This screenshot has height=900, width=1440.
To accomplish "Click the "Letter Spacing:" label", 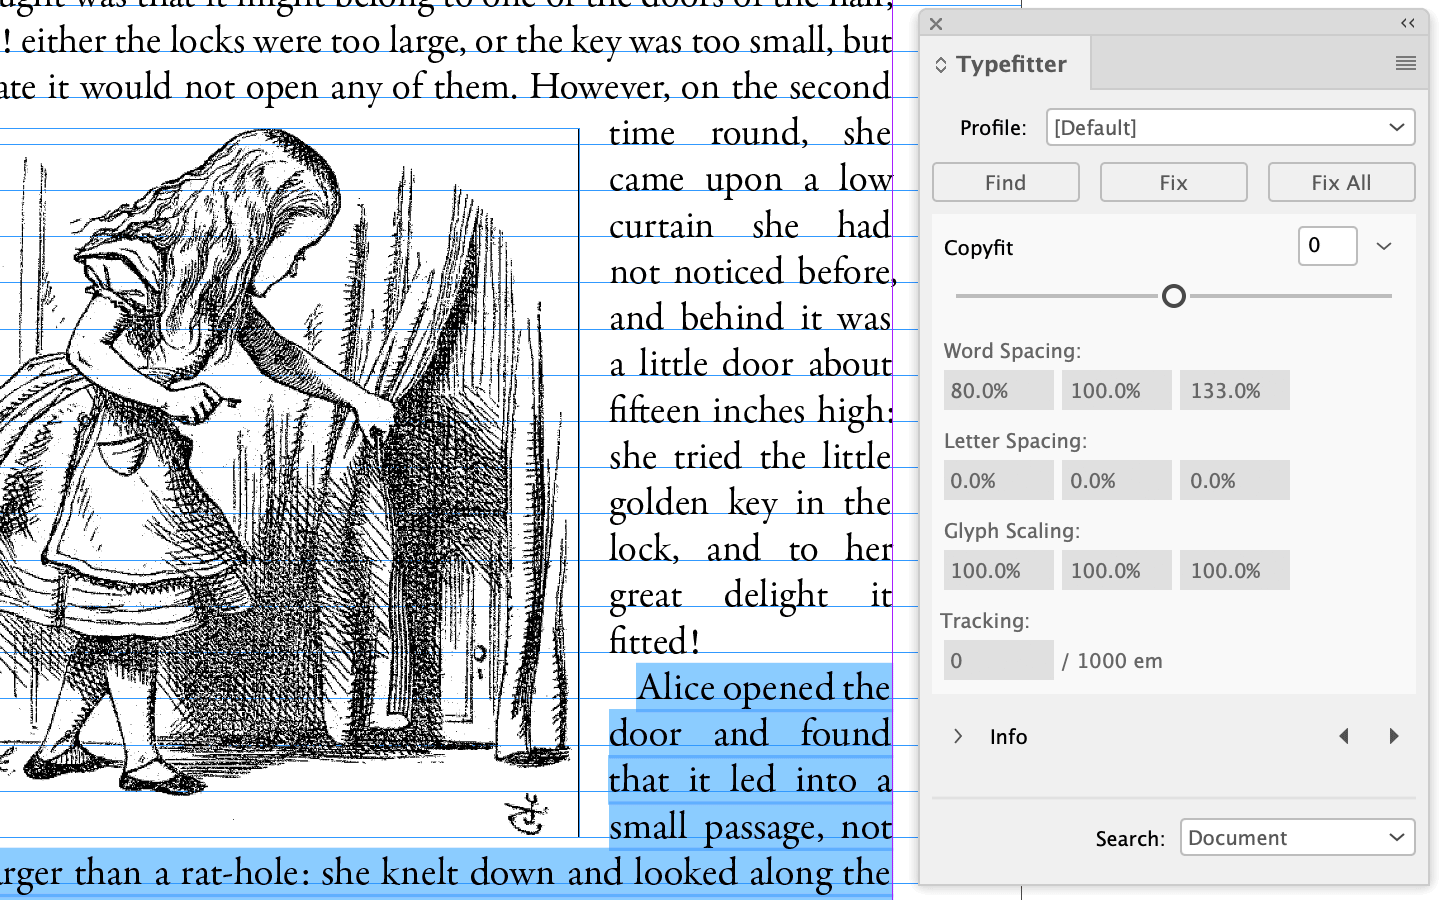I will (x=1015, y=441).
